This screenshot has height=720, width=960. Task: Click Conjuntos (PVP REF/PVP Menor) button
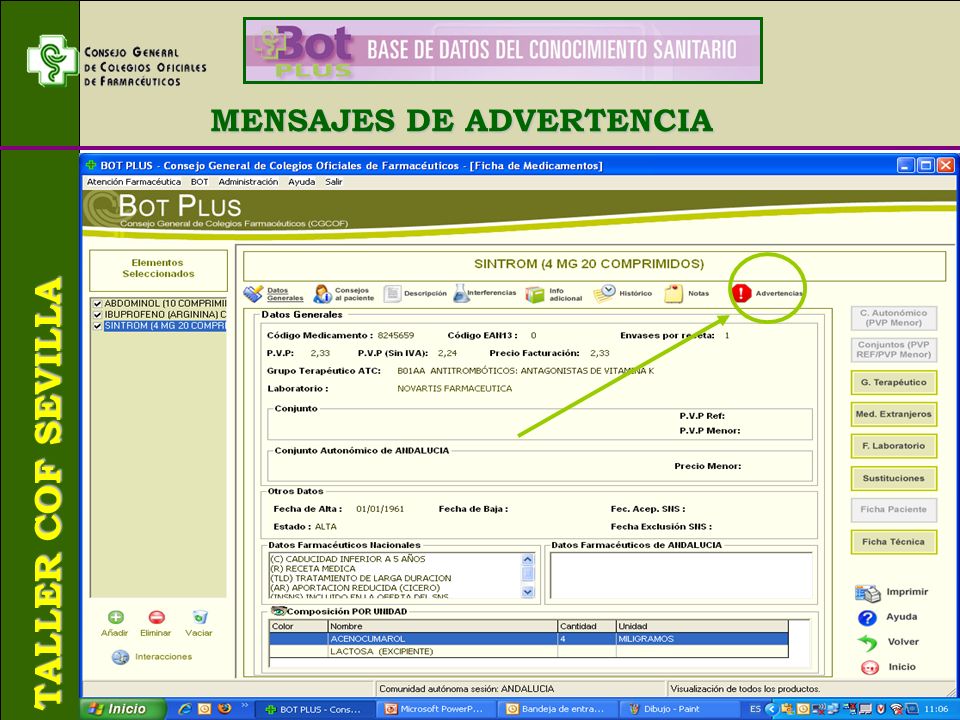tap(893, 350)
